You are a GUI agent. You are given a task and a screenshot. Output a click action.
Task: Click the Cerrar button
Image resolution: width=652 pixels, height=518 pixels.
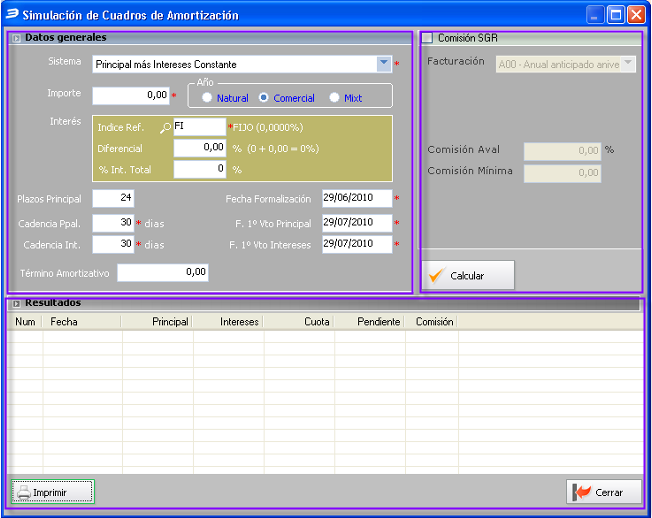pos(602,492)
